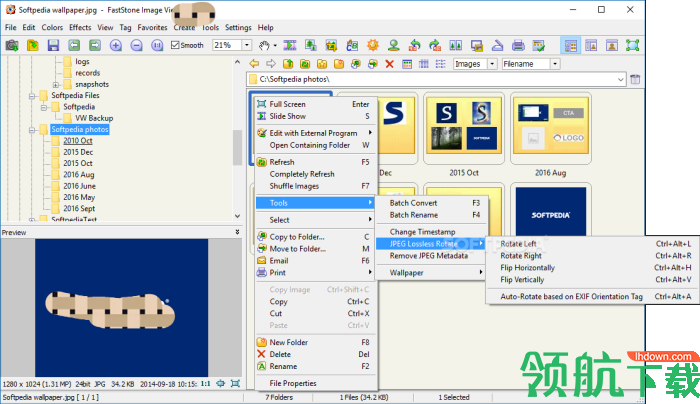700x404 pixels.
Task: Open the Filename sort dropdown
Action: point(555,64)
